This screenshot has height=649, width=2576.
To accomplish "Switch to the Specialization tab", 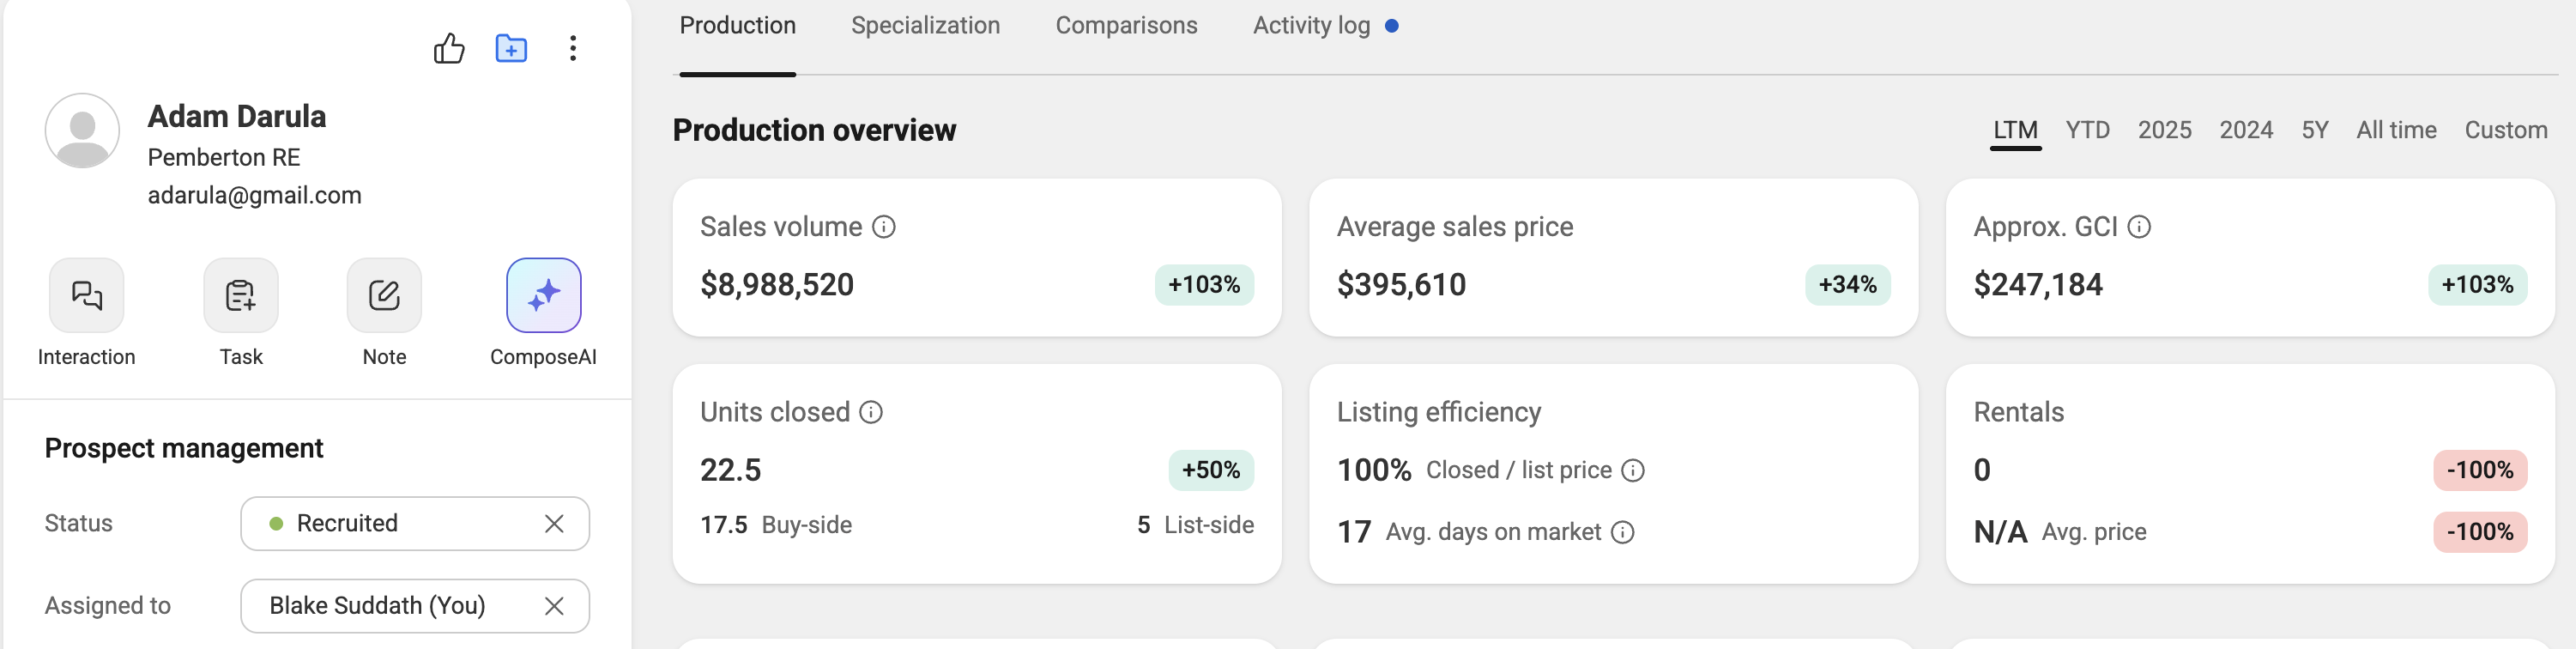I will point(925,26).
